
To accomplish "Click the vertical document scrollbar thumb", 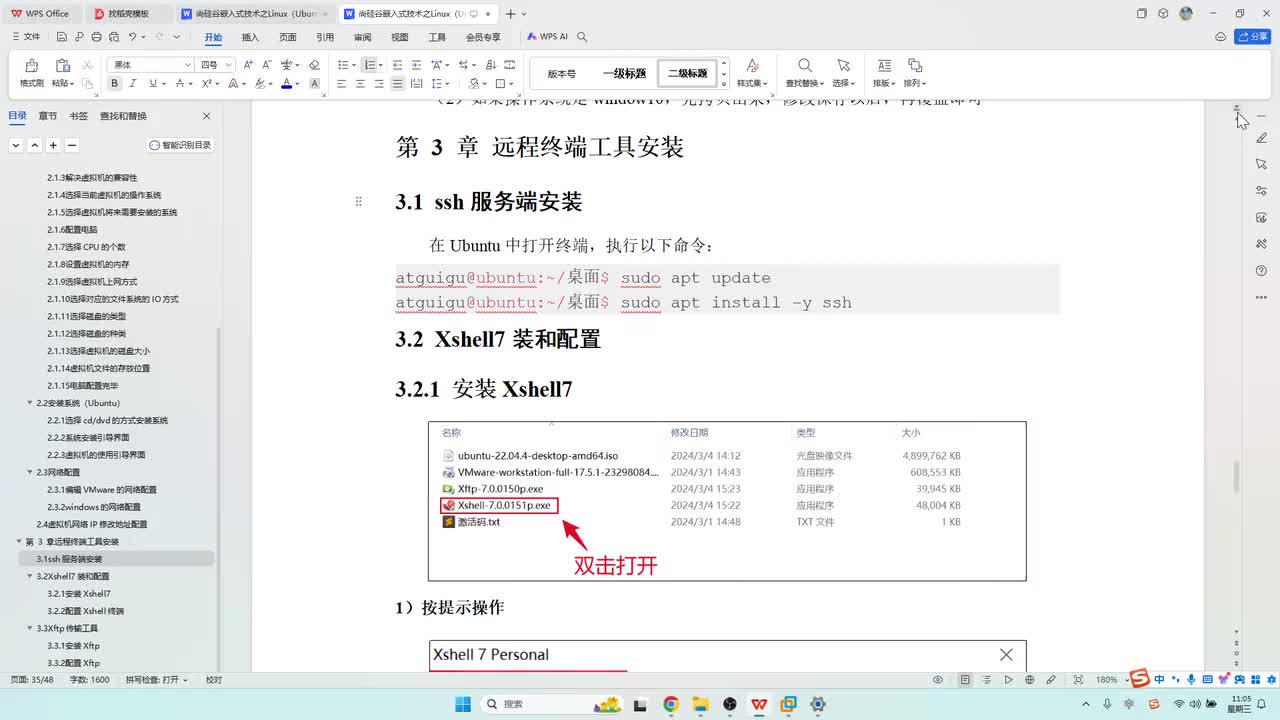I will coord(1237,476).
